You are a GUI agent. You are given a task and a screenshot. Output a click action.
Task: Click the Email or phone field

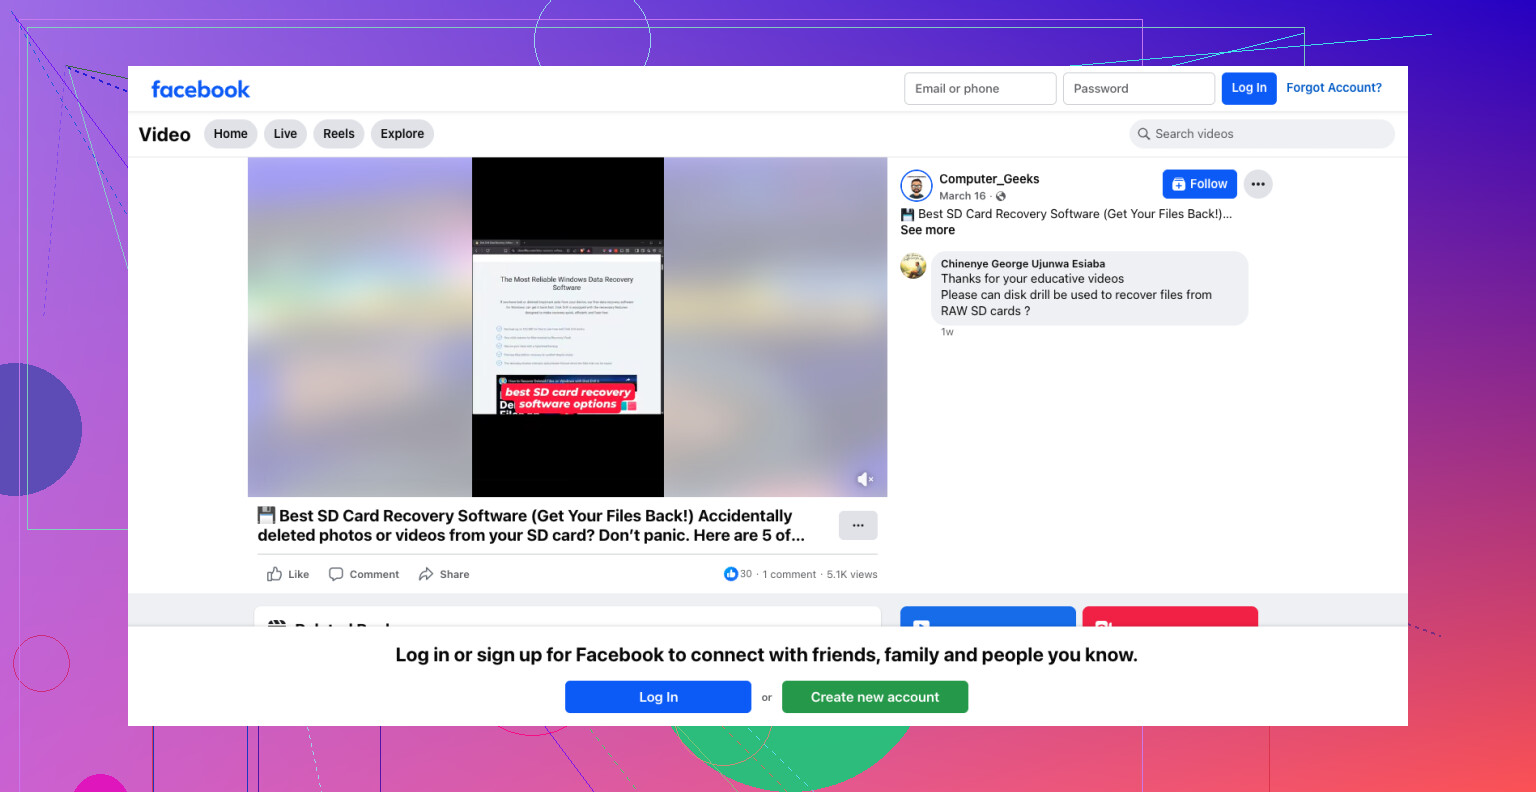(x=980, y=88)
